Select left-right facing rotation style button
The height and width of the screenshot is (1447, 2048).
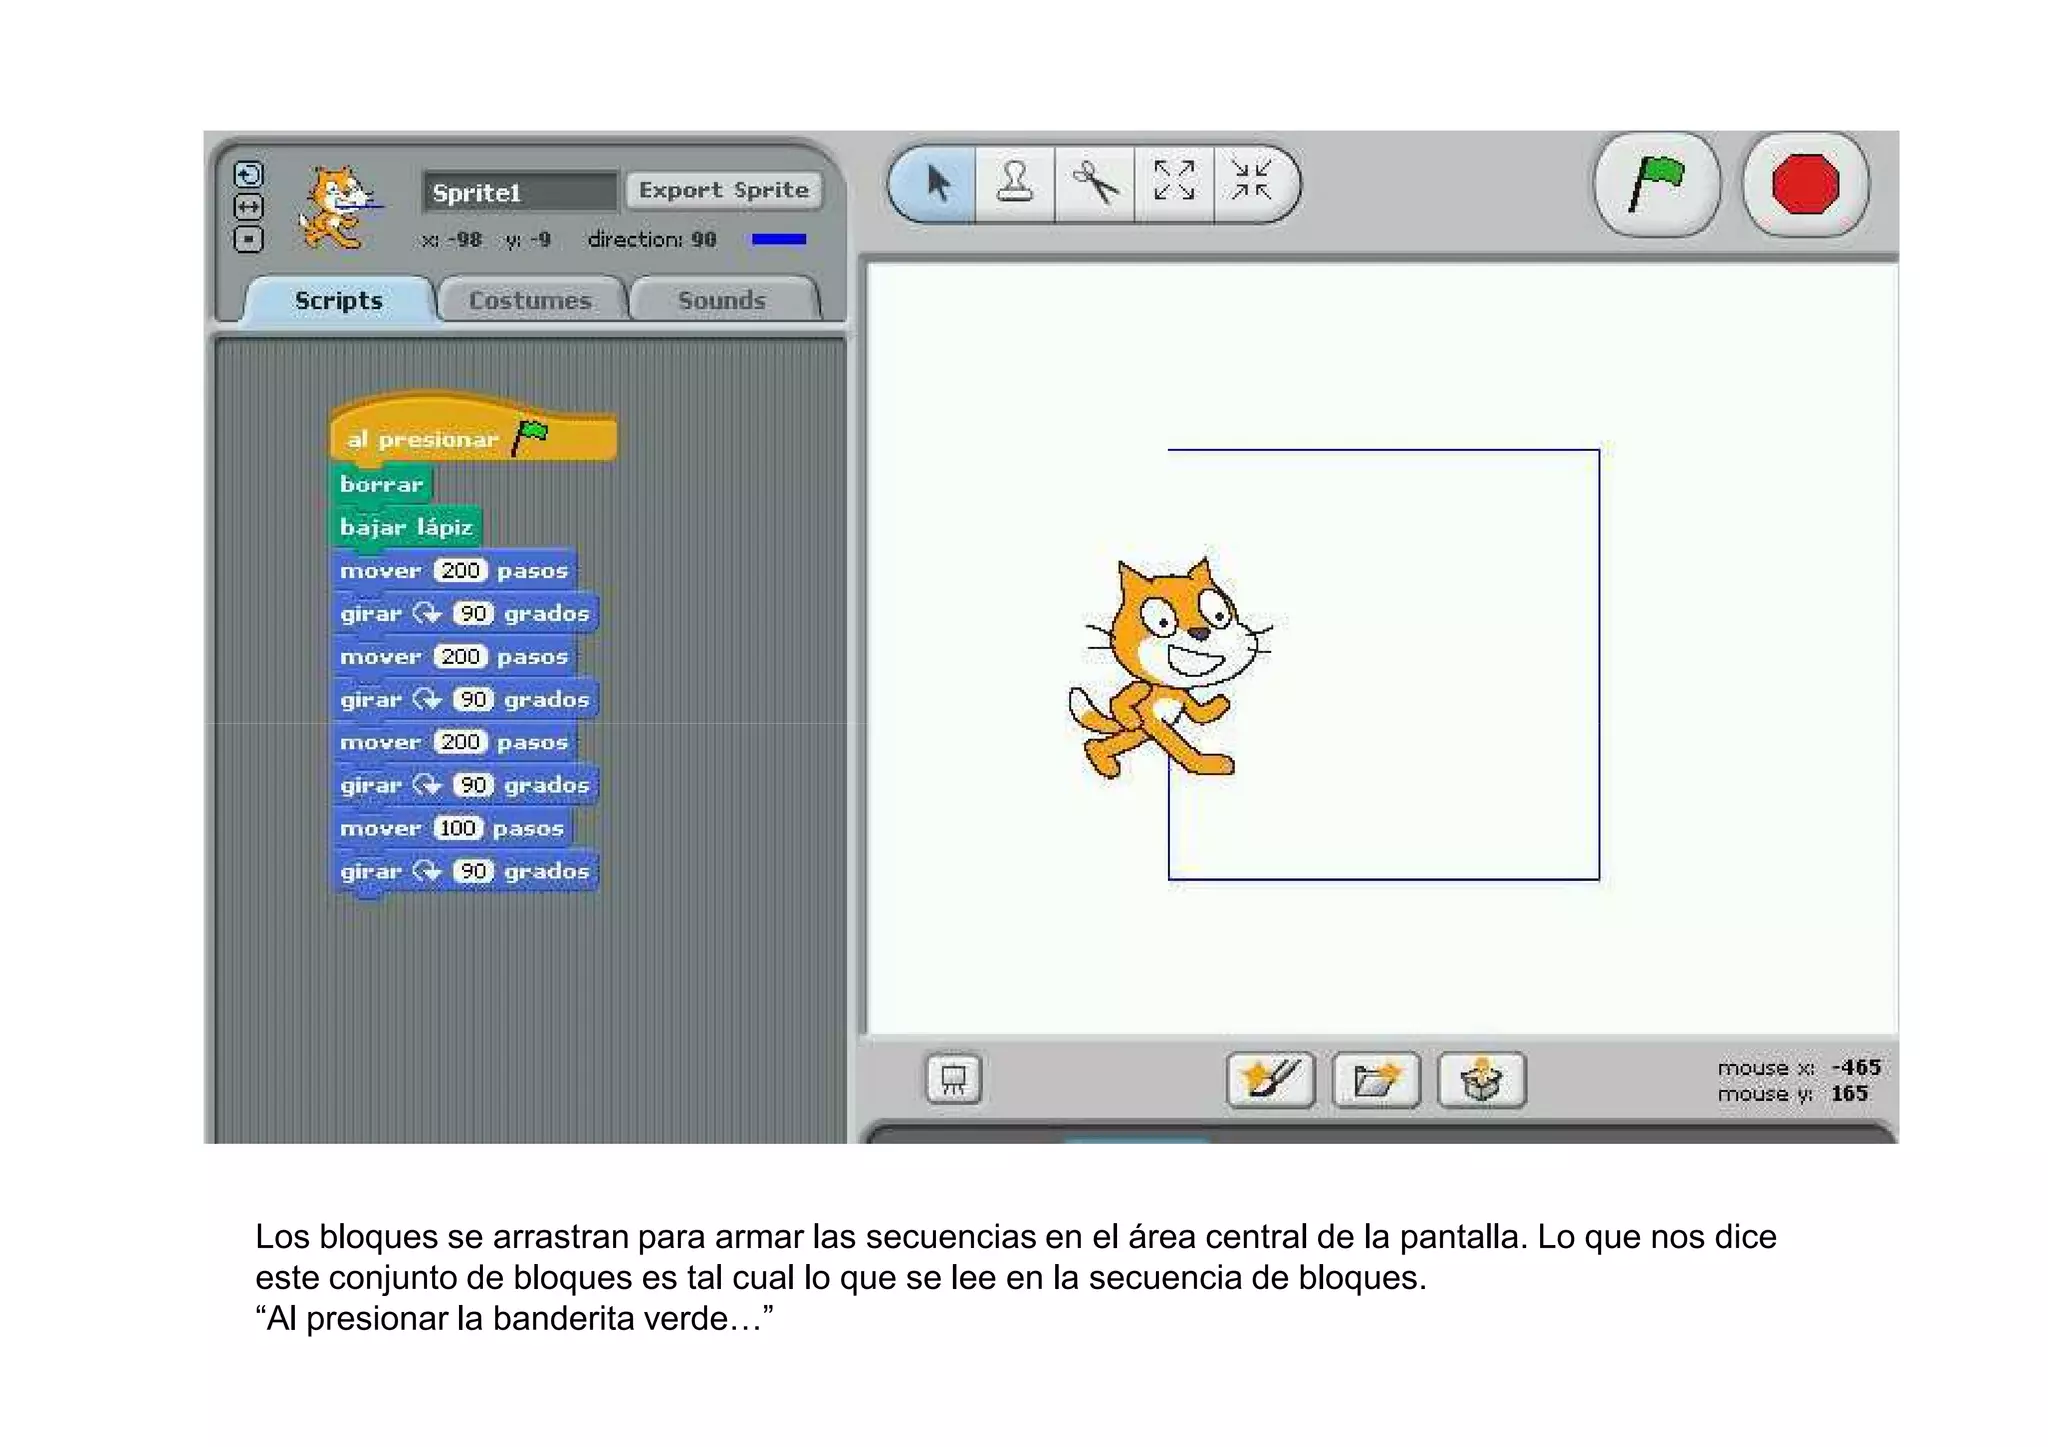[x=248, y=207]
